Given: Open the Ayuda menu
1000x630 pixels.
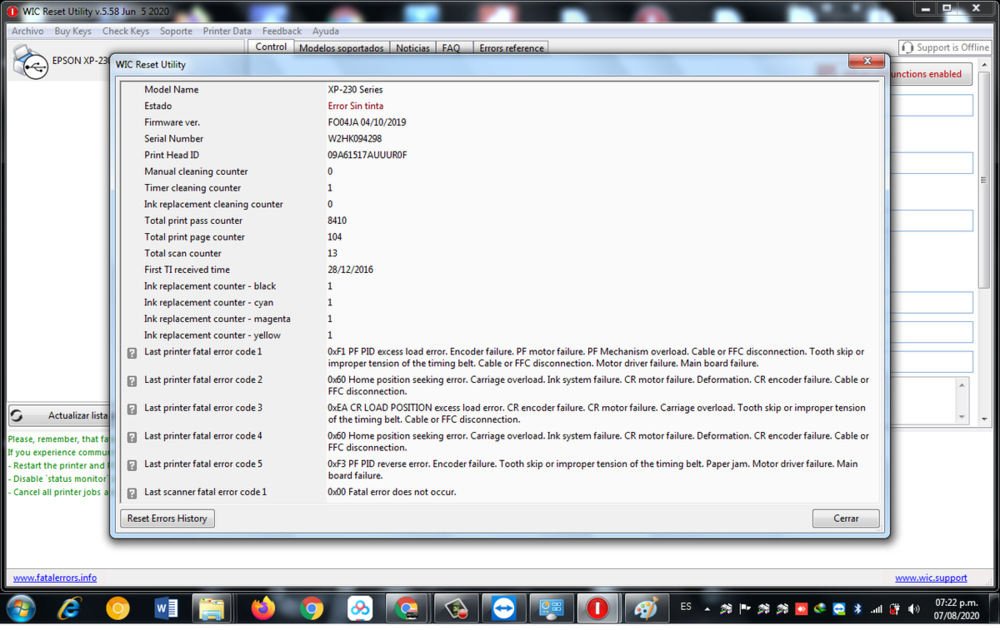Looking at the screenshot, I should [x=326, y=30].
